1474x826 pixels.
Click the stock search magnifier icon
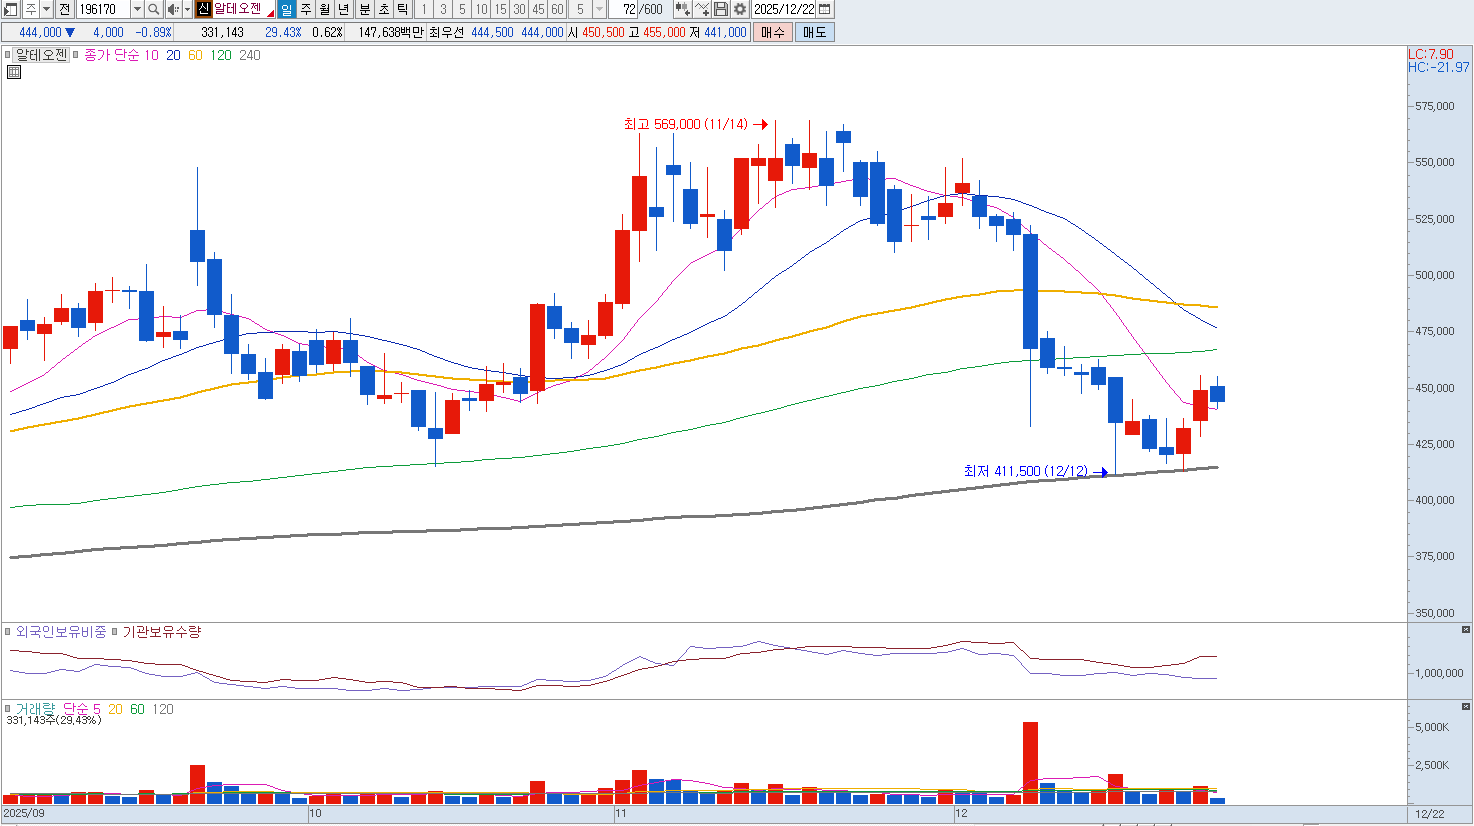point(153,9)
